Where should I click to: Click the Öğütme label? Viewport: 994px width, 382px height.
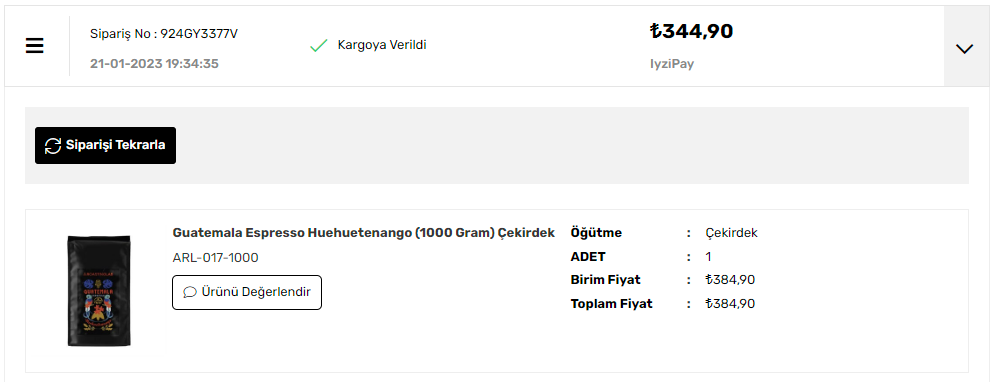point(596,232)
